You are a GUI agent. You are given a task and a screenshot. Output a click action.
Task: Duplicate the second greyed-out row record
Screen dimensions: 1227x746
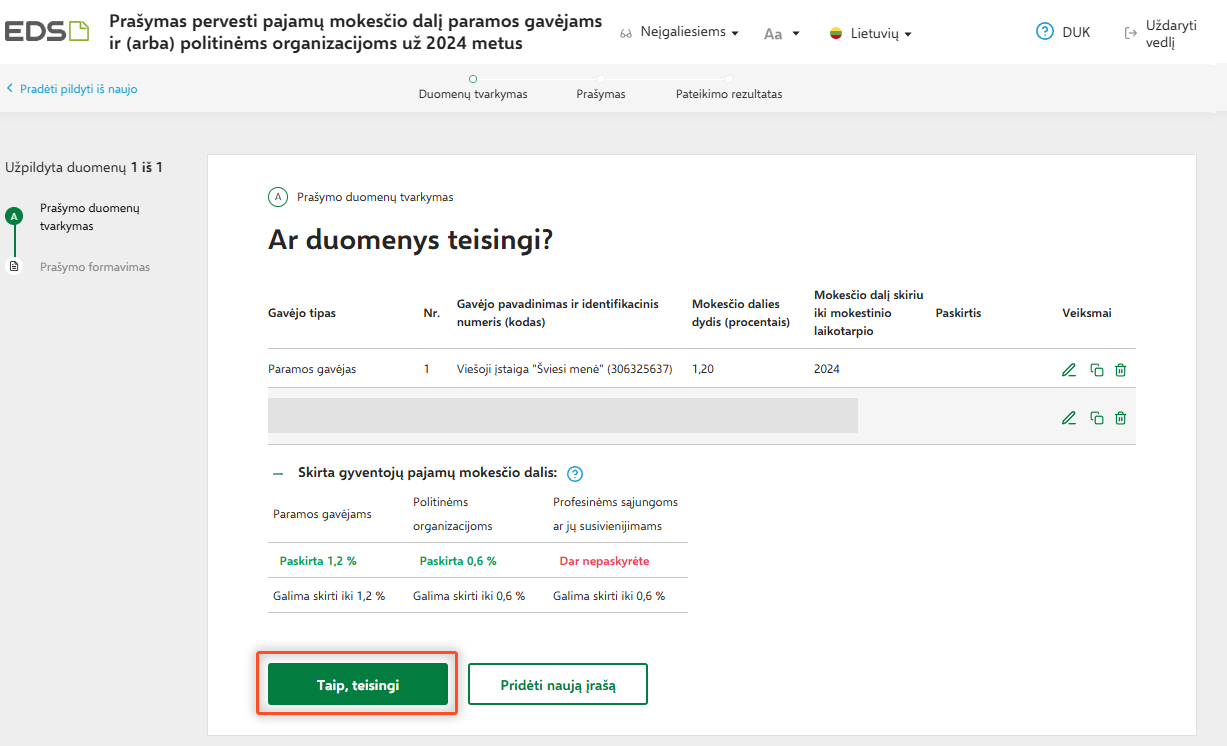[x=1096, y=418]
